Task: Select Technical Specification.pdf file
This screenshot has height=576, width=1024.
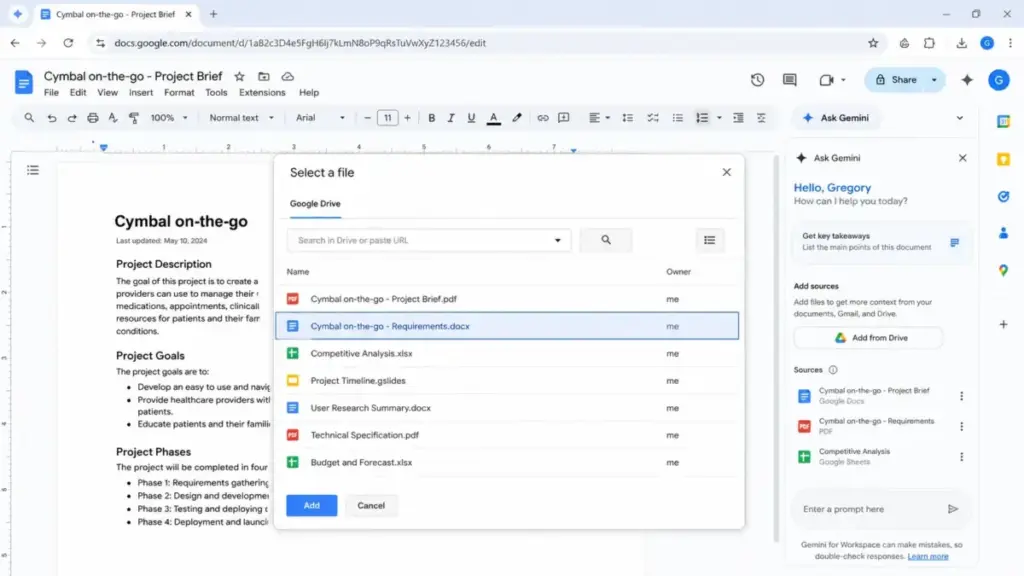Action: pos(507,435)
